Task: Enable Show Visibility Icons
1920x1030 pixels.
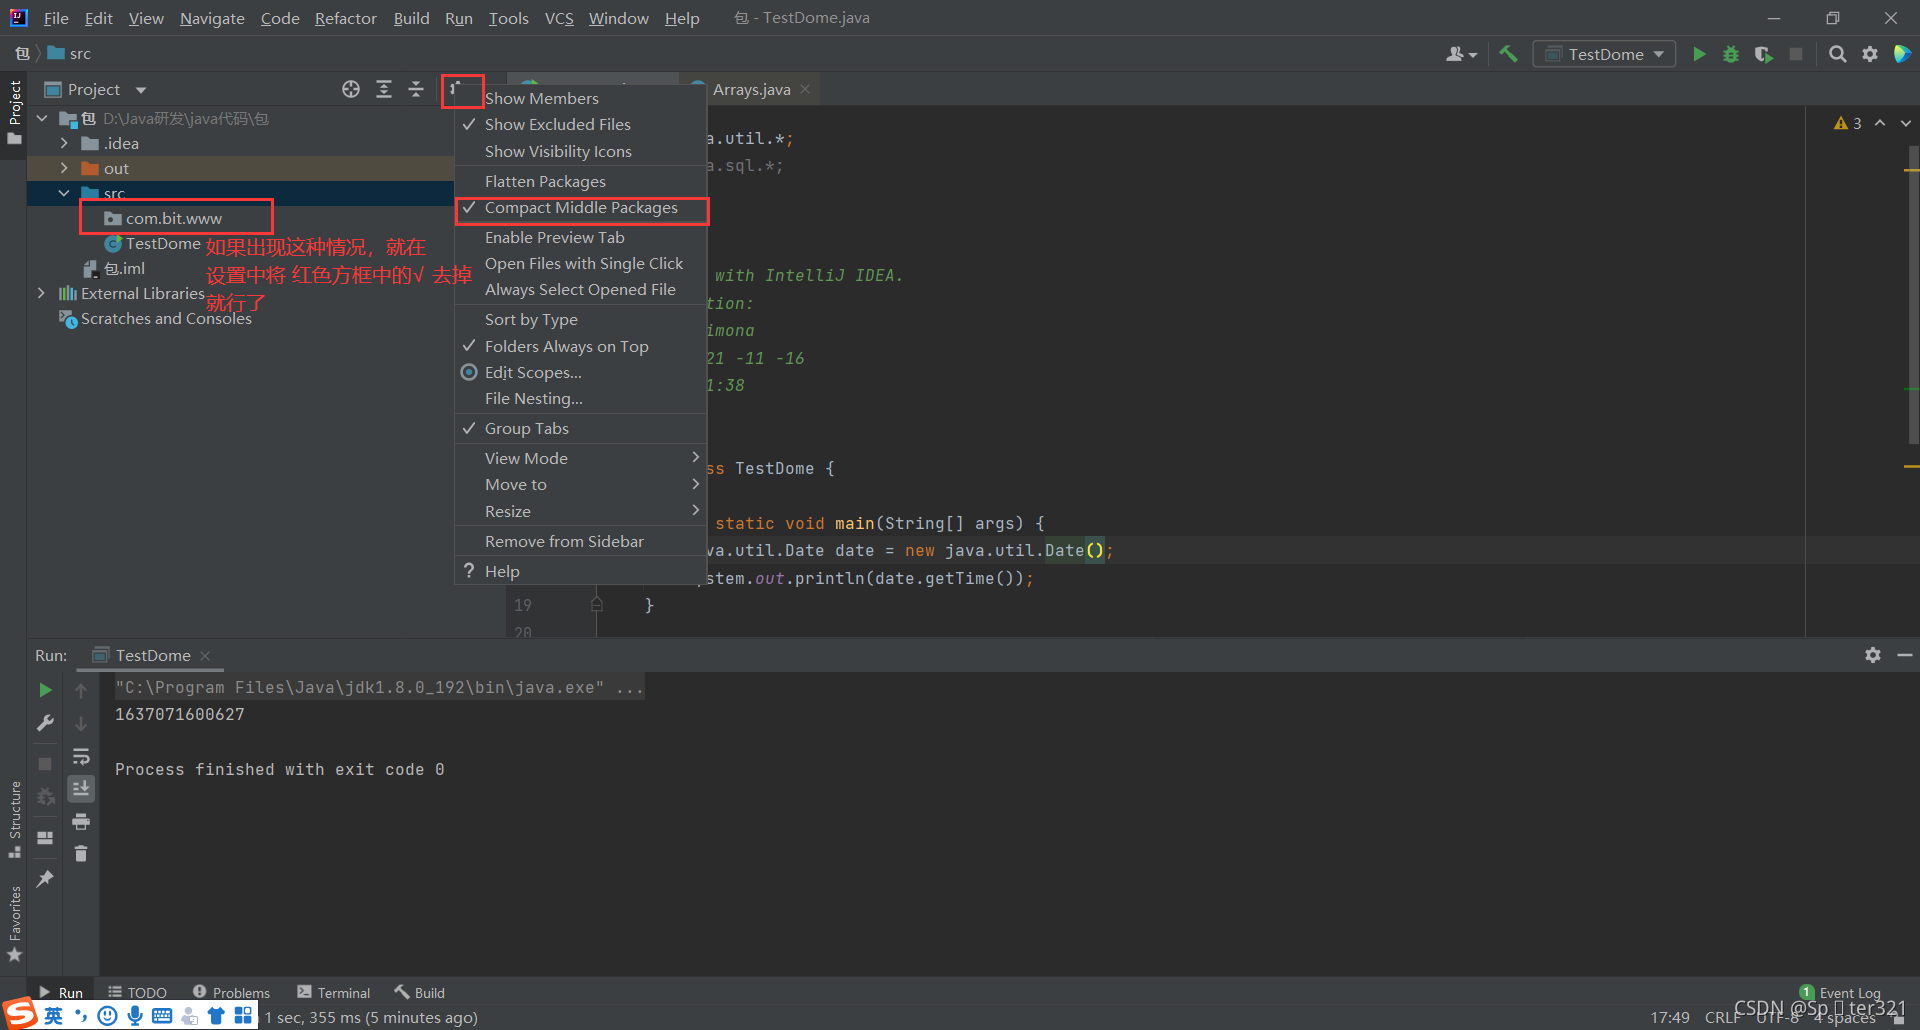Action: point(581,152)
